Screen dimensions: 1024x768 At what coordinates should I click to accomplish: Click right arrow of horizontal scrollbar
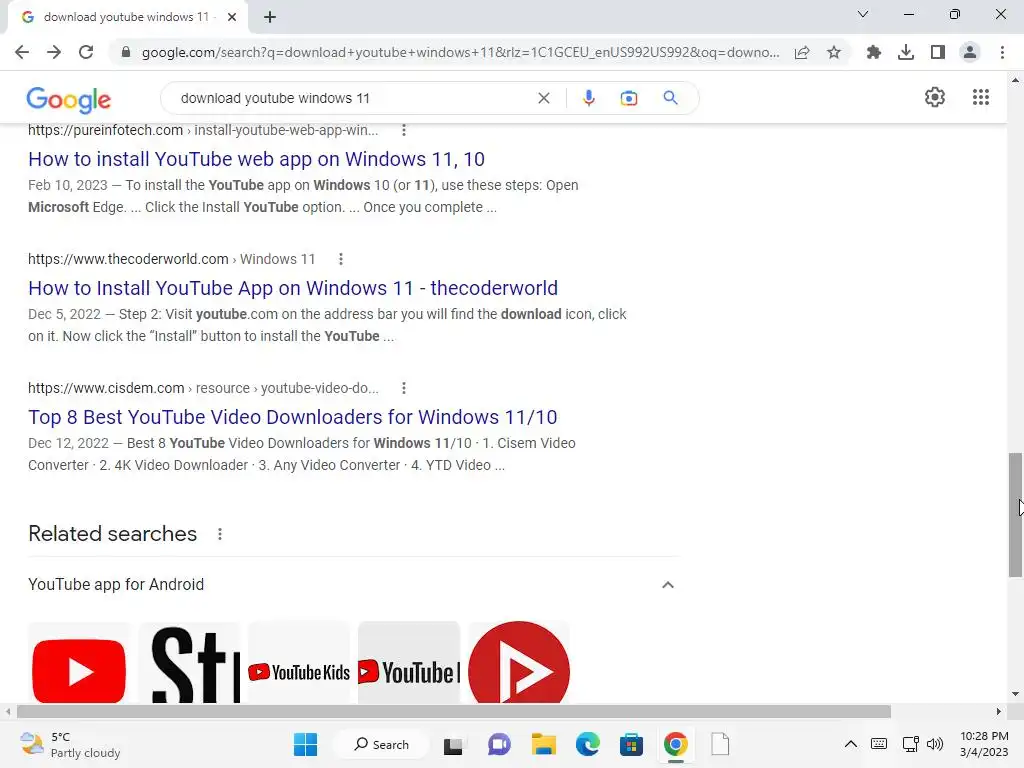tap(999, 711)
